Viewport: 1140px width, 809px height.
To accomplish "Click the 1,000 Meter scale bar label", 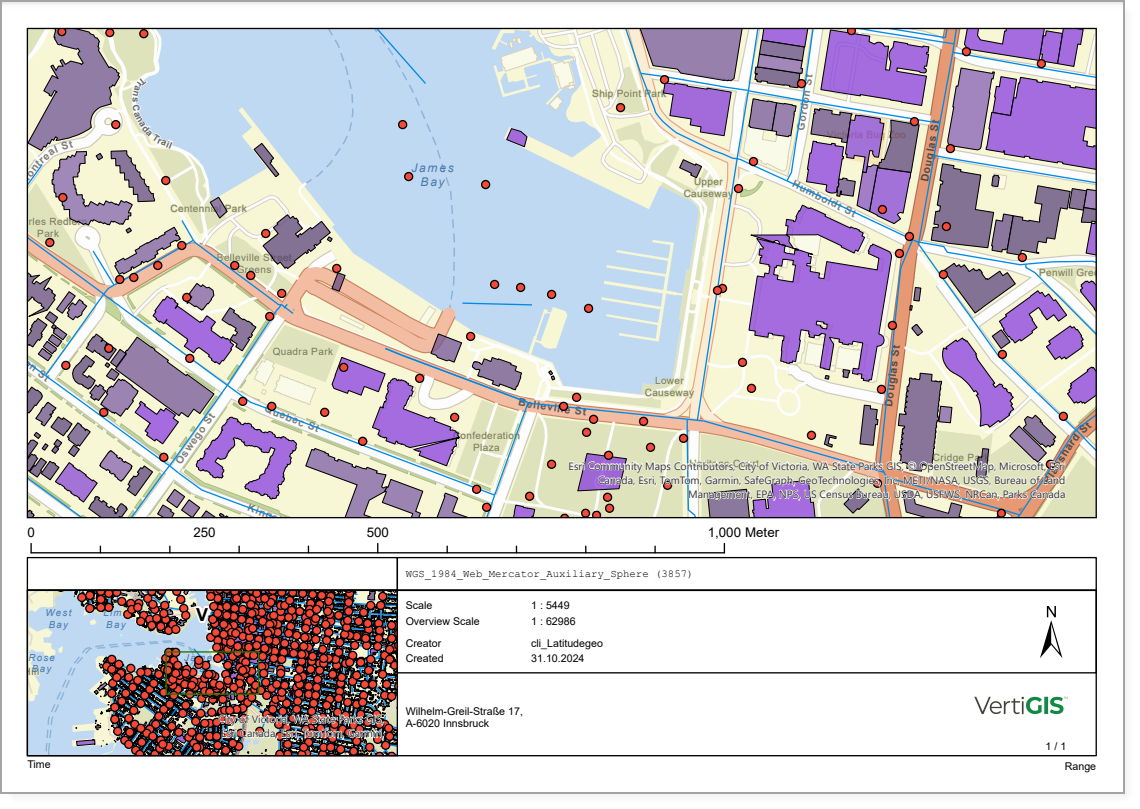I will click(743, 533).
